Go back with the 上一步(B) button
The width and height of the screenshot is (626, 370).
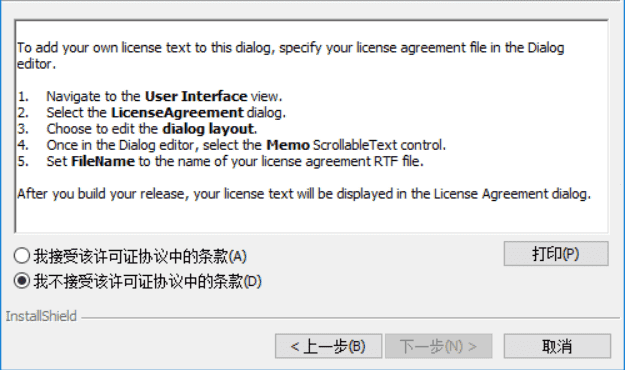pyautogui.click(x=328, y=346)
